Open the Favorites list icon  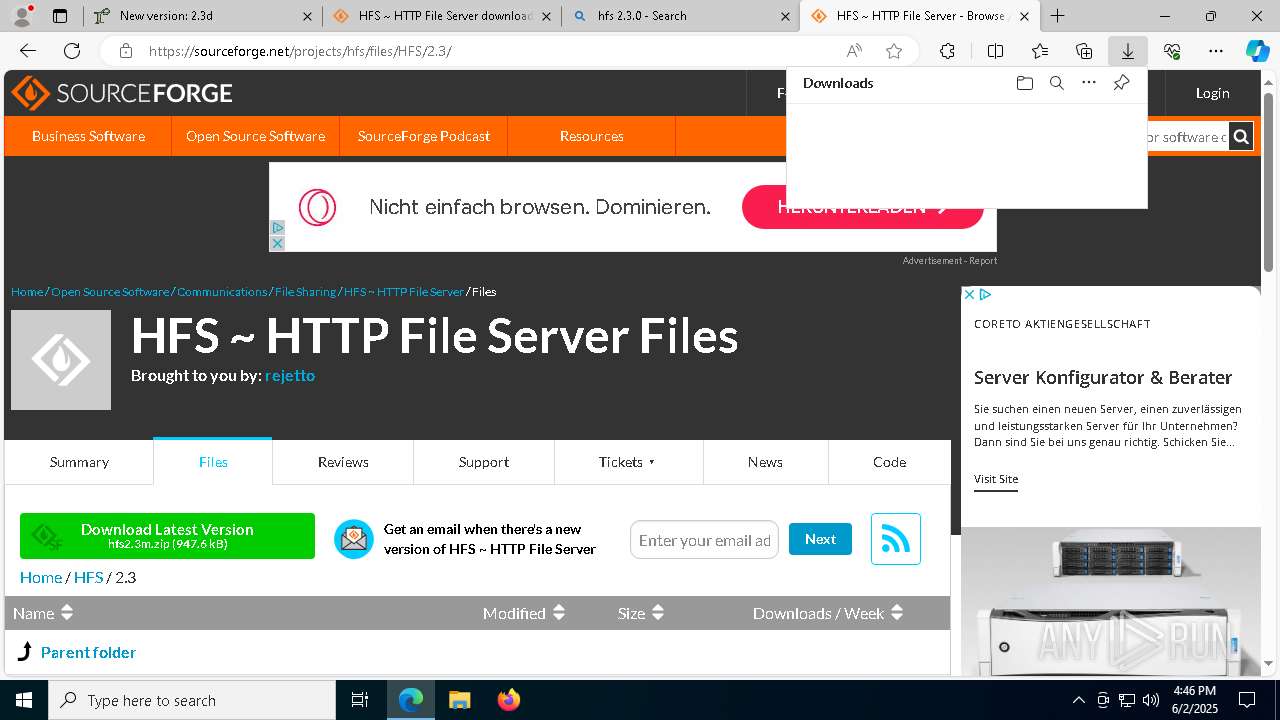coord(1040,51)
